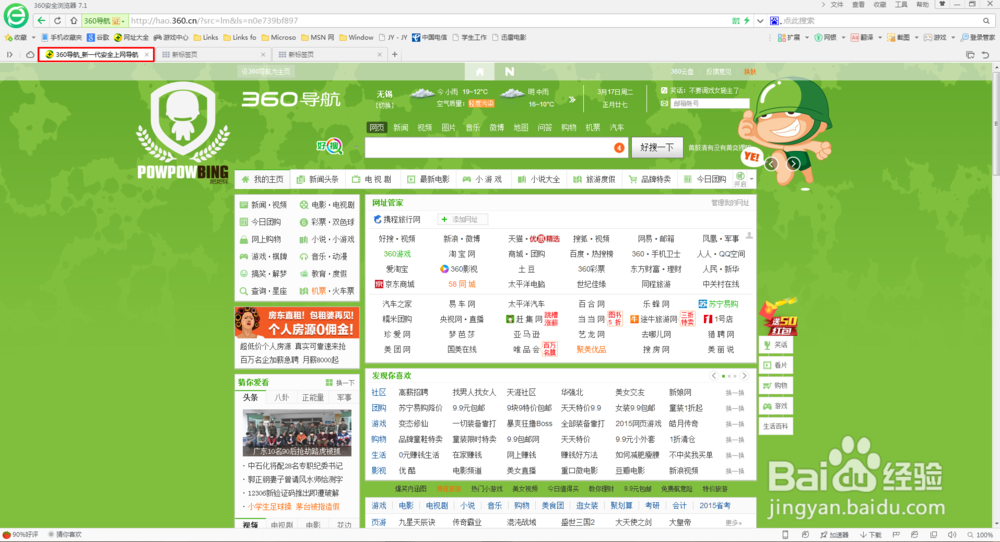Viewport: 1000px width, 542px height.
Task: Open the 360 browser logo menu
Action: (x=16, y=15)
